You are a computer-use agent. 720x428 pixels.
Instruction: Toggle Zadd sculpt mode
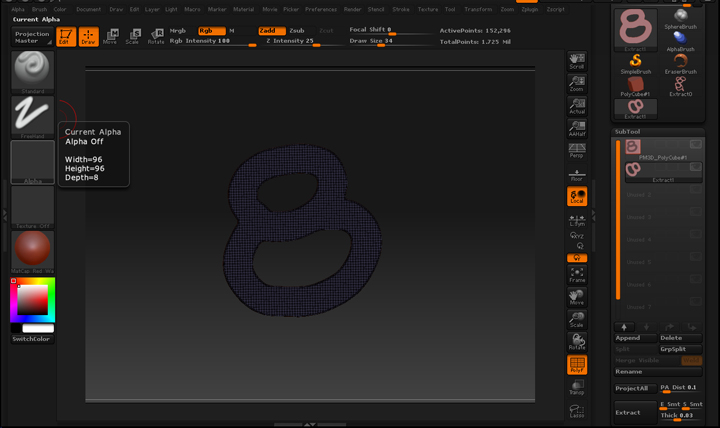tap(271, 31)
